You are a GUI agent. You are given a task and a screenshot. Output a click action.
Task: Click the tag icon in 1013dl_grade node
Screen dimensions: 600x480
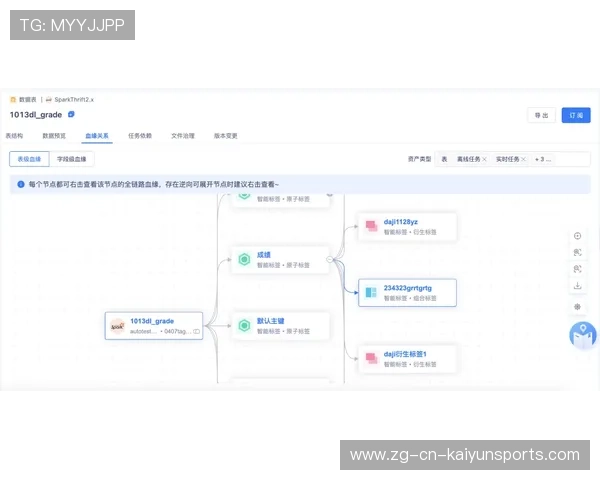[196, 331]
